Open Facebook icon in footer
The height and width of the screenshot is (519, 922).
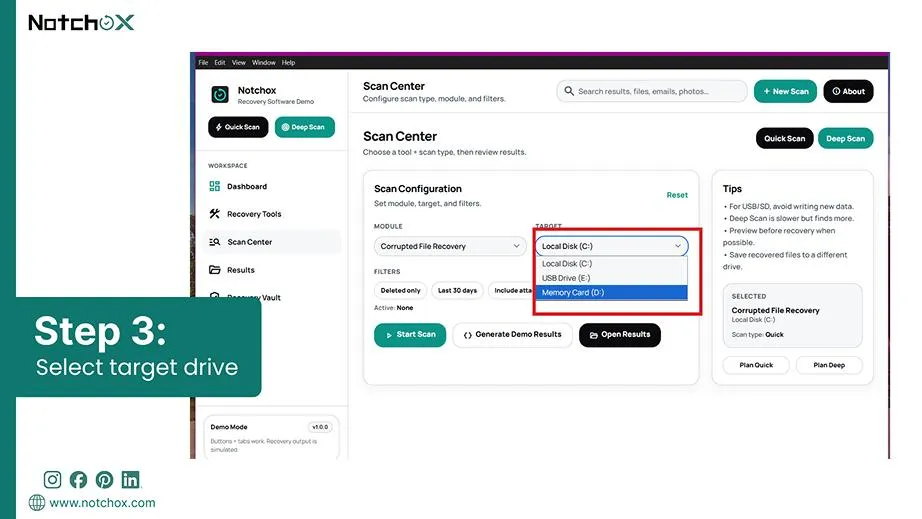(78, 480)
